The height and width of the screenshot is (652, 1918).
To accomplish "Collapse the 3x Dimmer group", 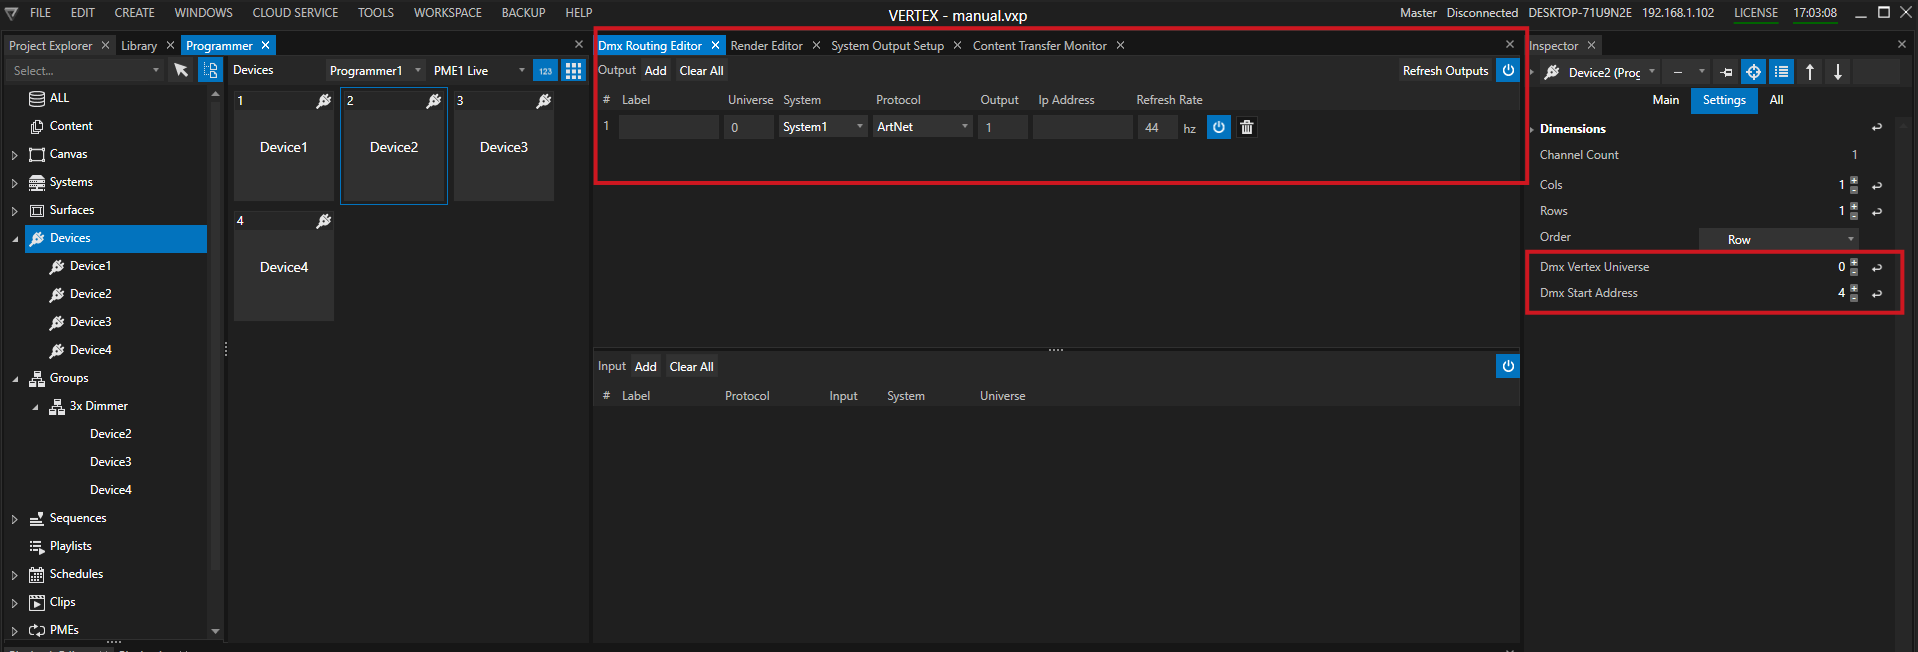I will [35, 407].
